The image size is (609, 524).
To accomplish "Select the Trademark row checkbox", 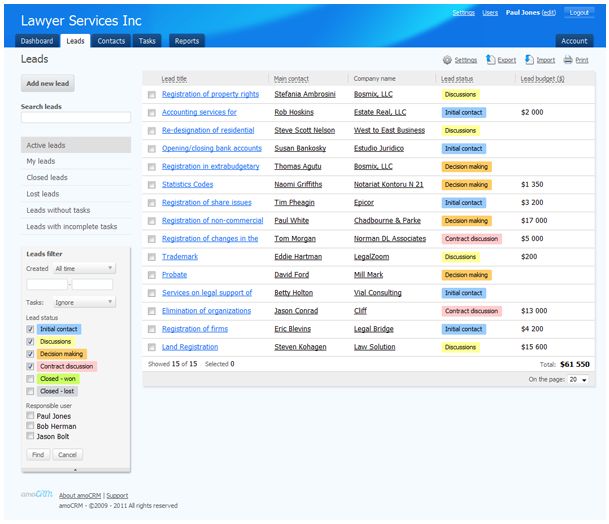I will click(x=152, y=257).
